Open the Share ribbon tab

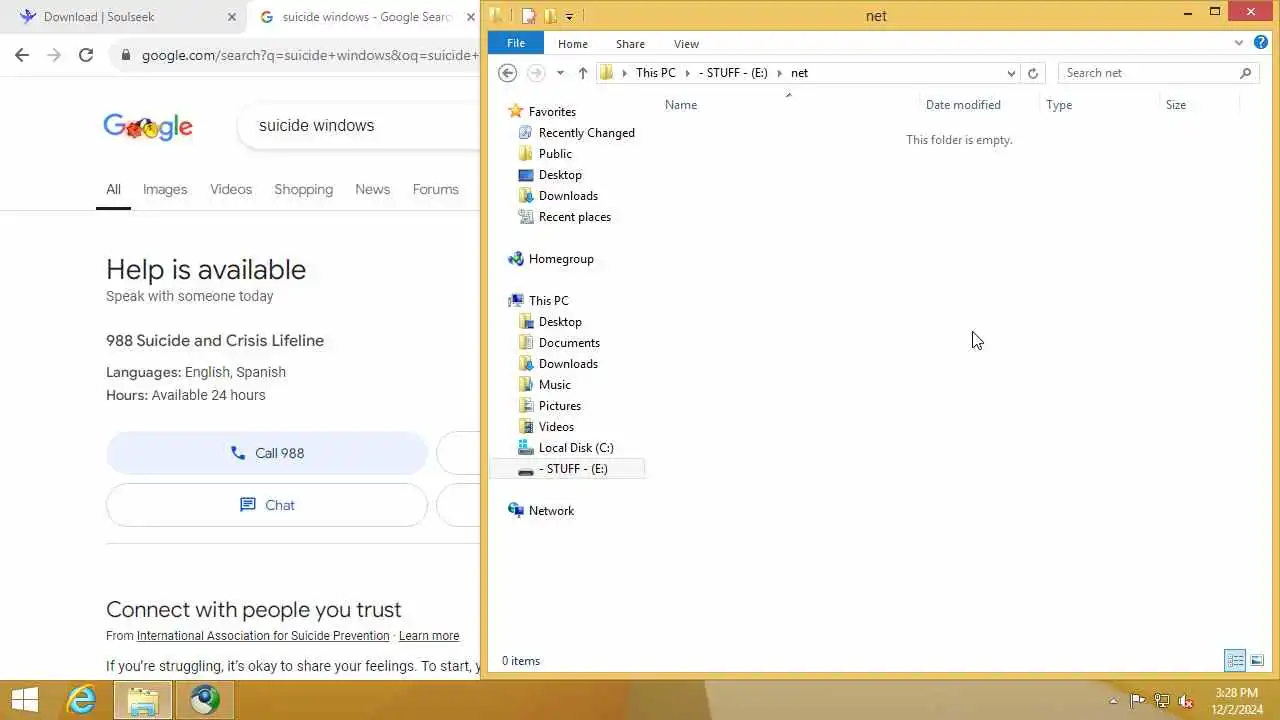tap(630, 43)
